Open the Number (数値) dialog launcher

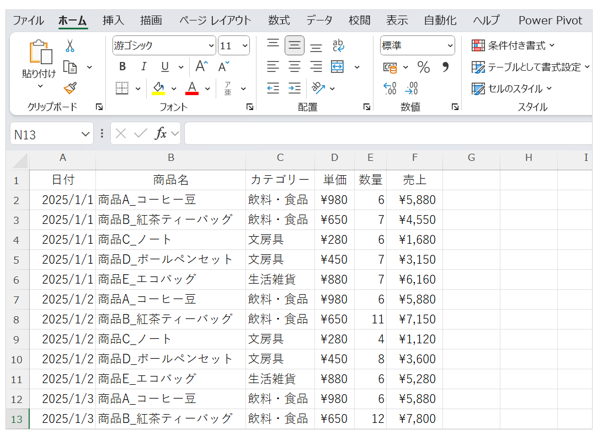pyautogui.click(x=455, y=107)
